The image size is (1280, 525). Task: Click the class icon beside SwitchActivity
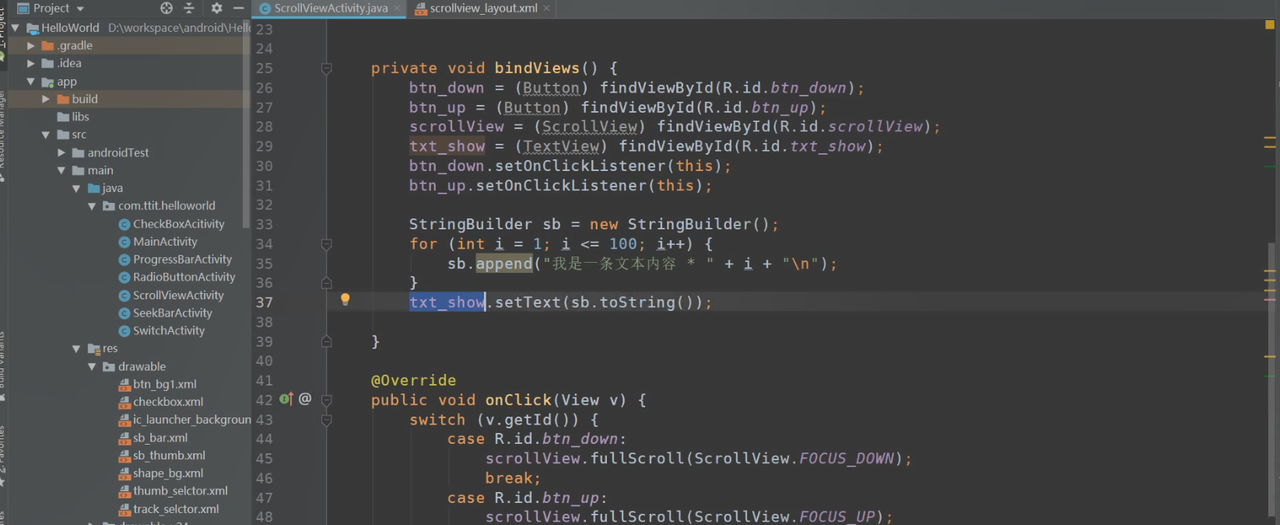point(124,331)
